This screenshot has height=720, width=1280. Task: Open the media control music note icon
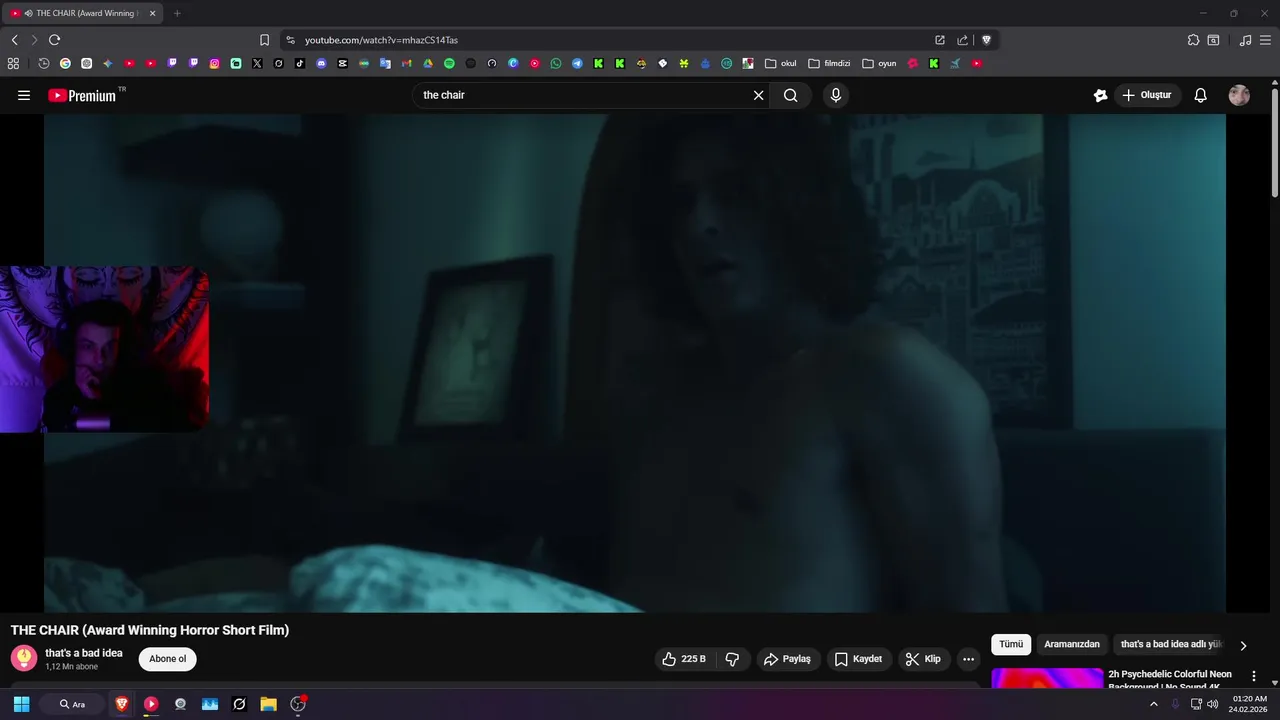pyautogui.click(x=1245, y=40)
